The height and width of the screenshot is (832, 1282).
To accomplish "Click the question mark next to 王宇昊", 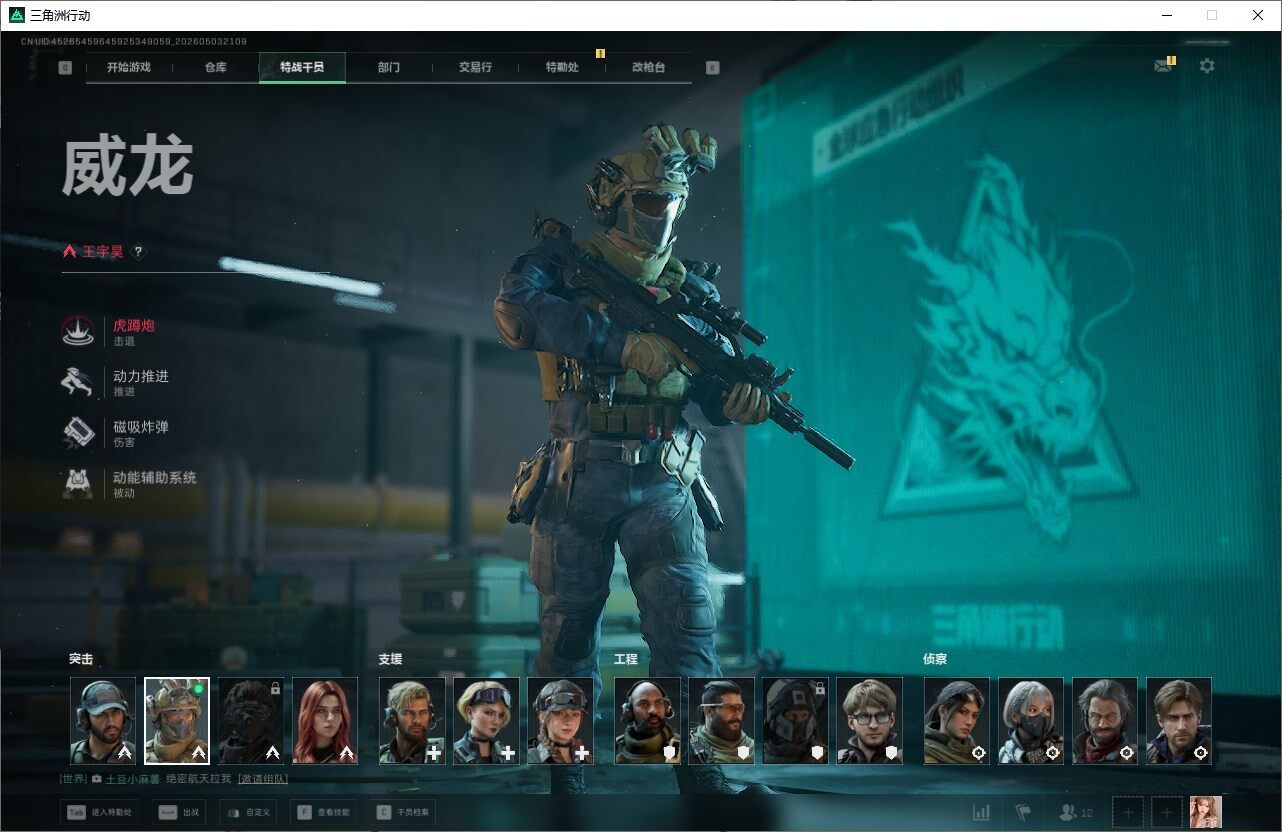I will pyautogui.click(x=139, y=252).
